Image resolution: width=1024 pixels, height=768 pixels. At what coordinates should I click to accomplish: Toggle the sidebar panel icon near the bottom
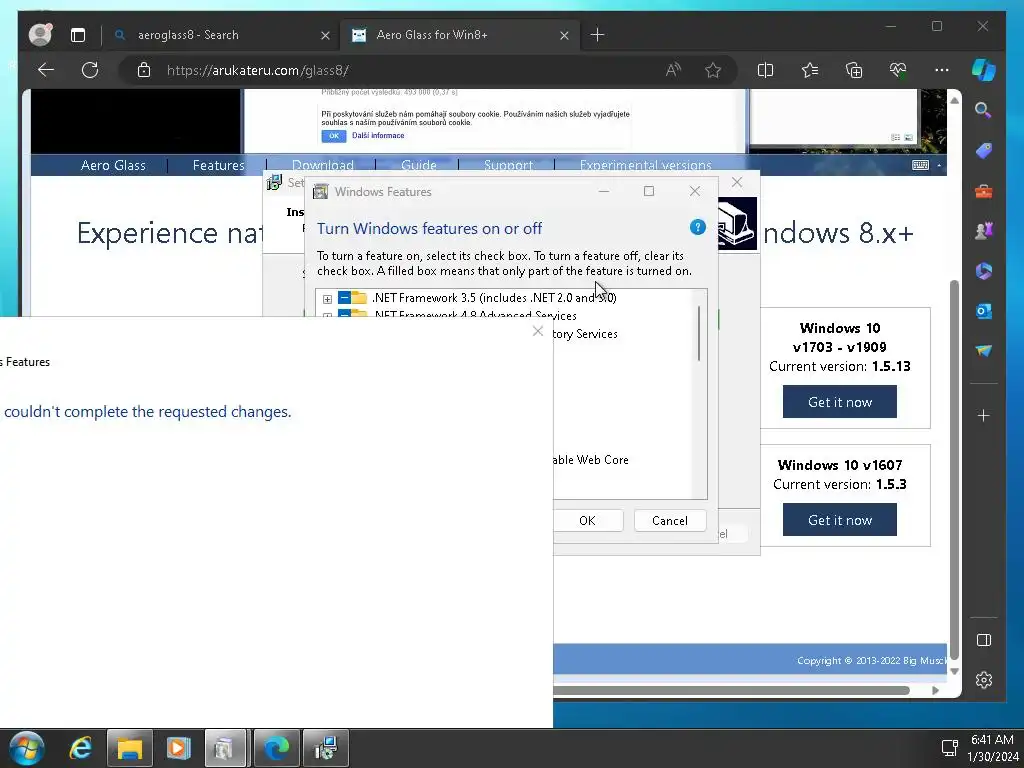click(x=984, y=640)
